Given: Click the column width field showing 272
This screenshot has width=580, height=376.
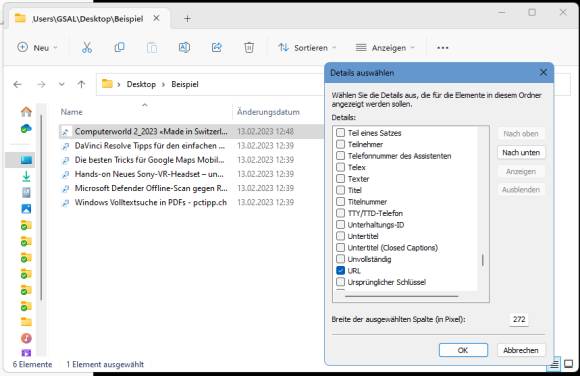Looking at the screenshot, I should (519, 319).
